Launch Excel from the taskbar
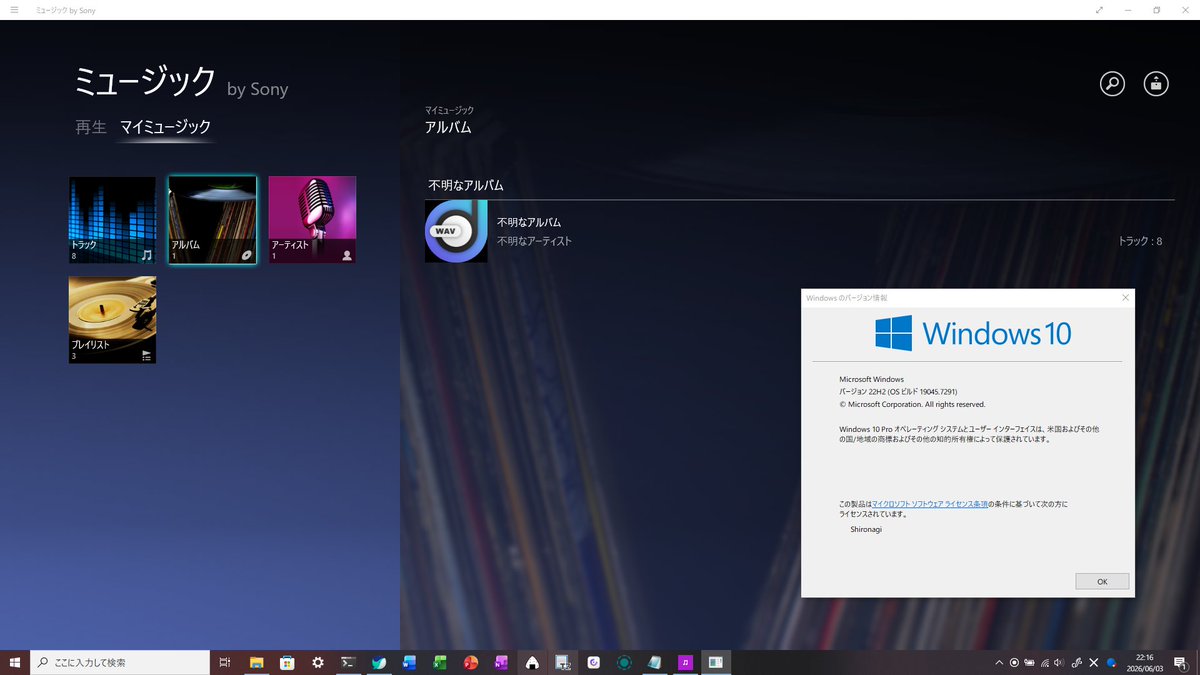 coord(439,662)
